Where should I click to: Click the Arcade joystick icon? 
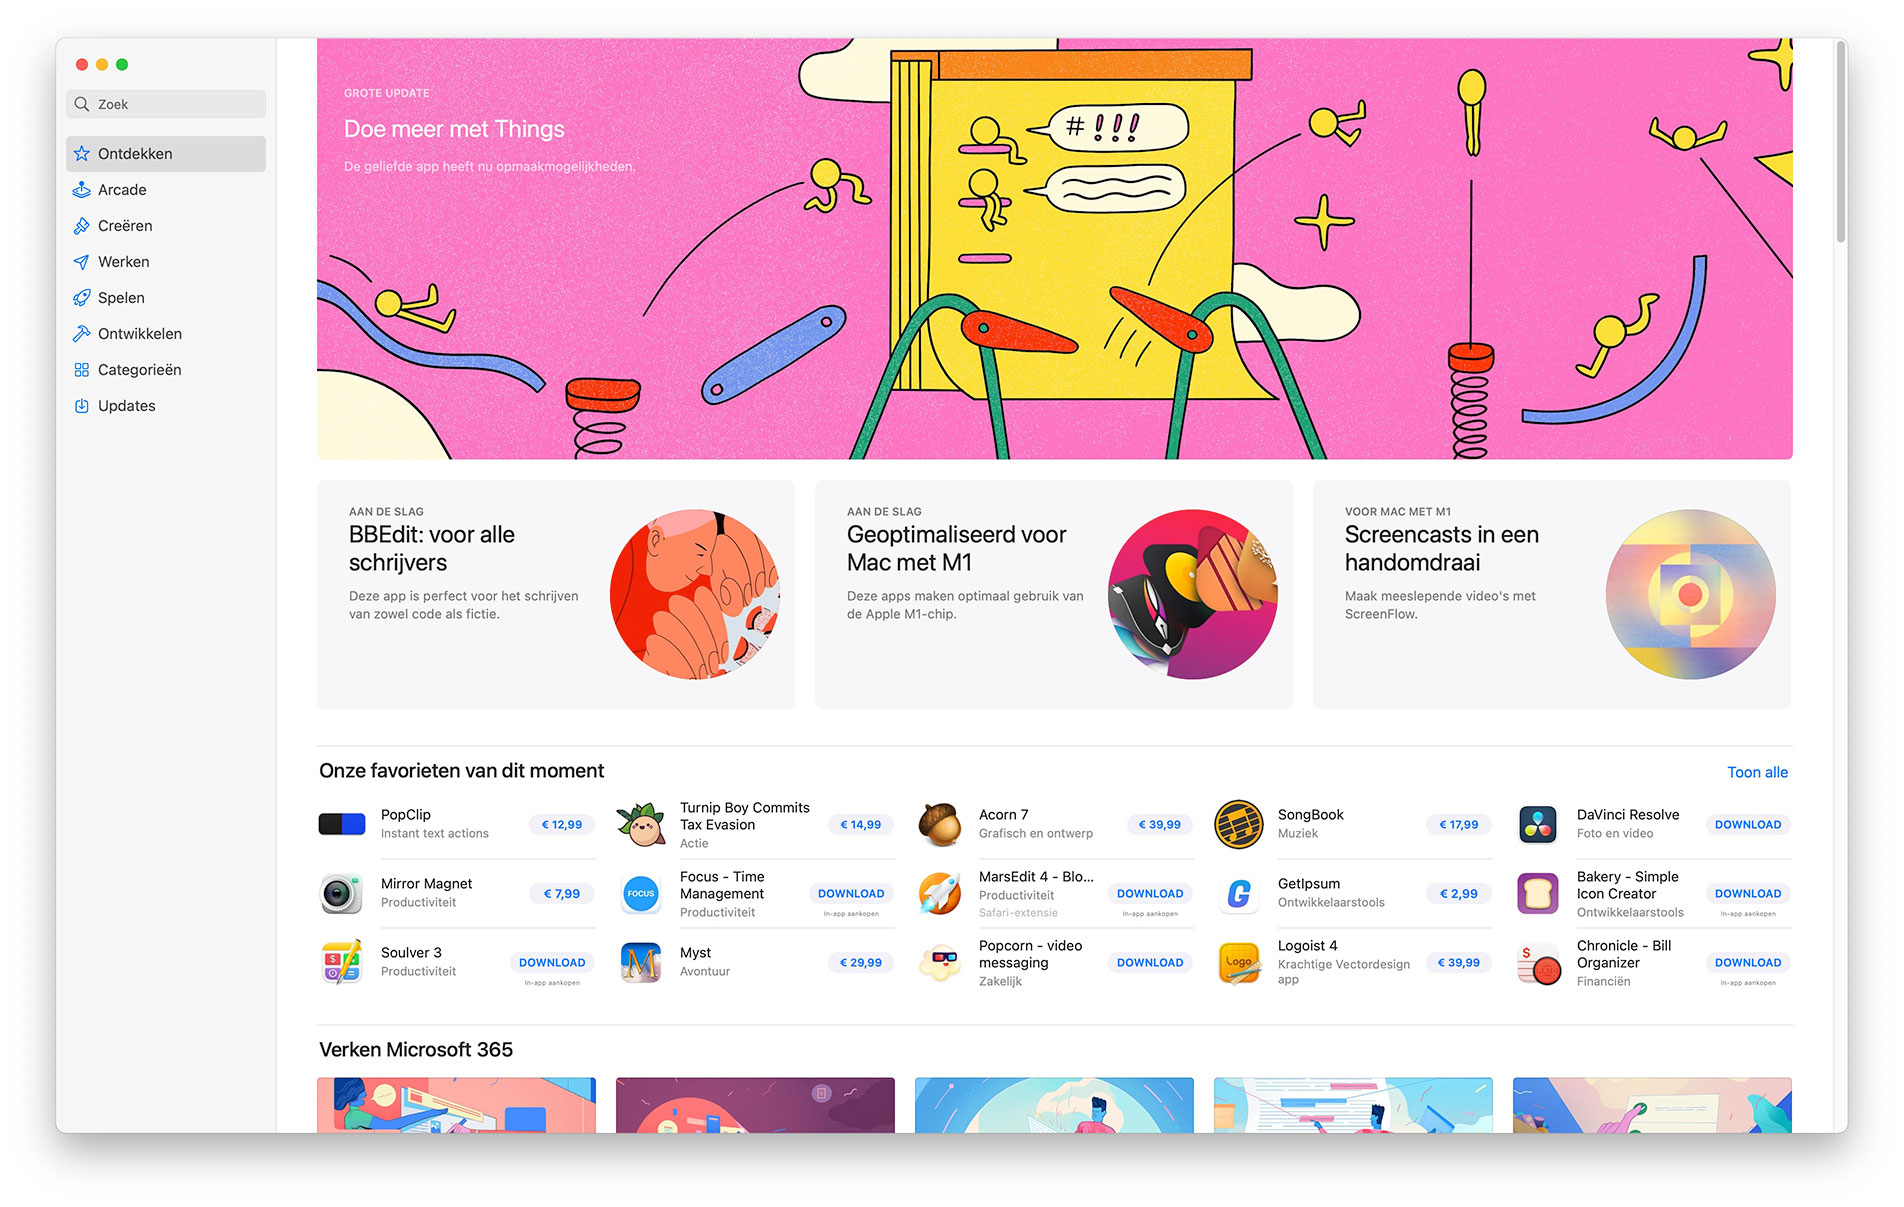(x=82, y=190)
